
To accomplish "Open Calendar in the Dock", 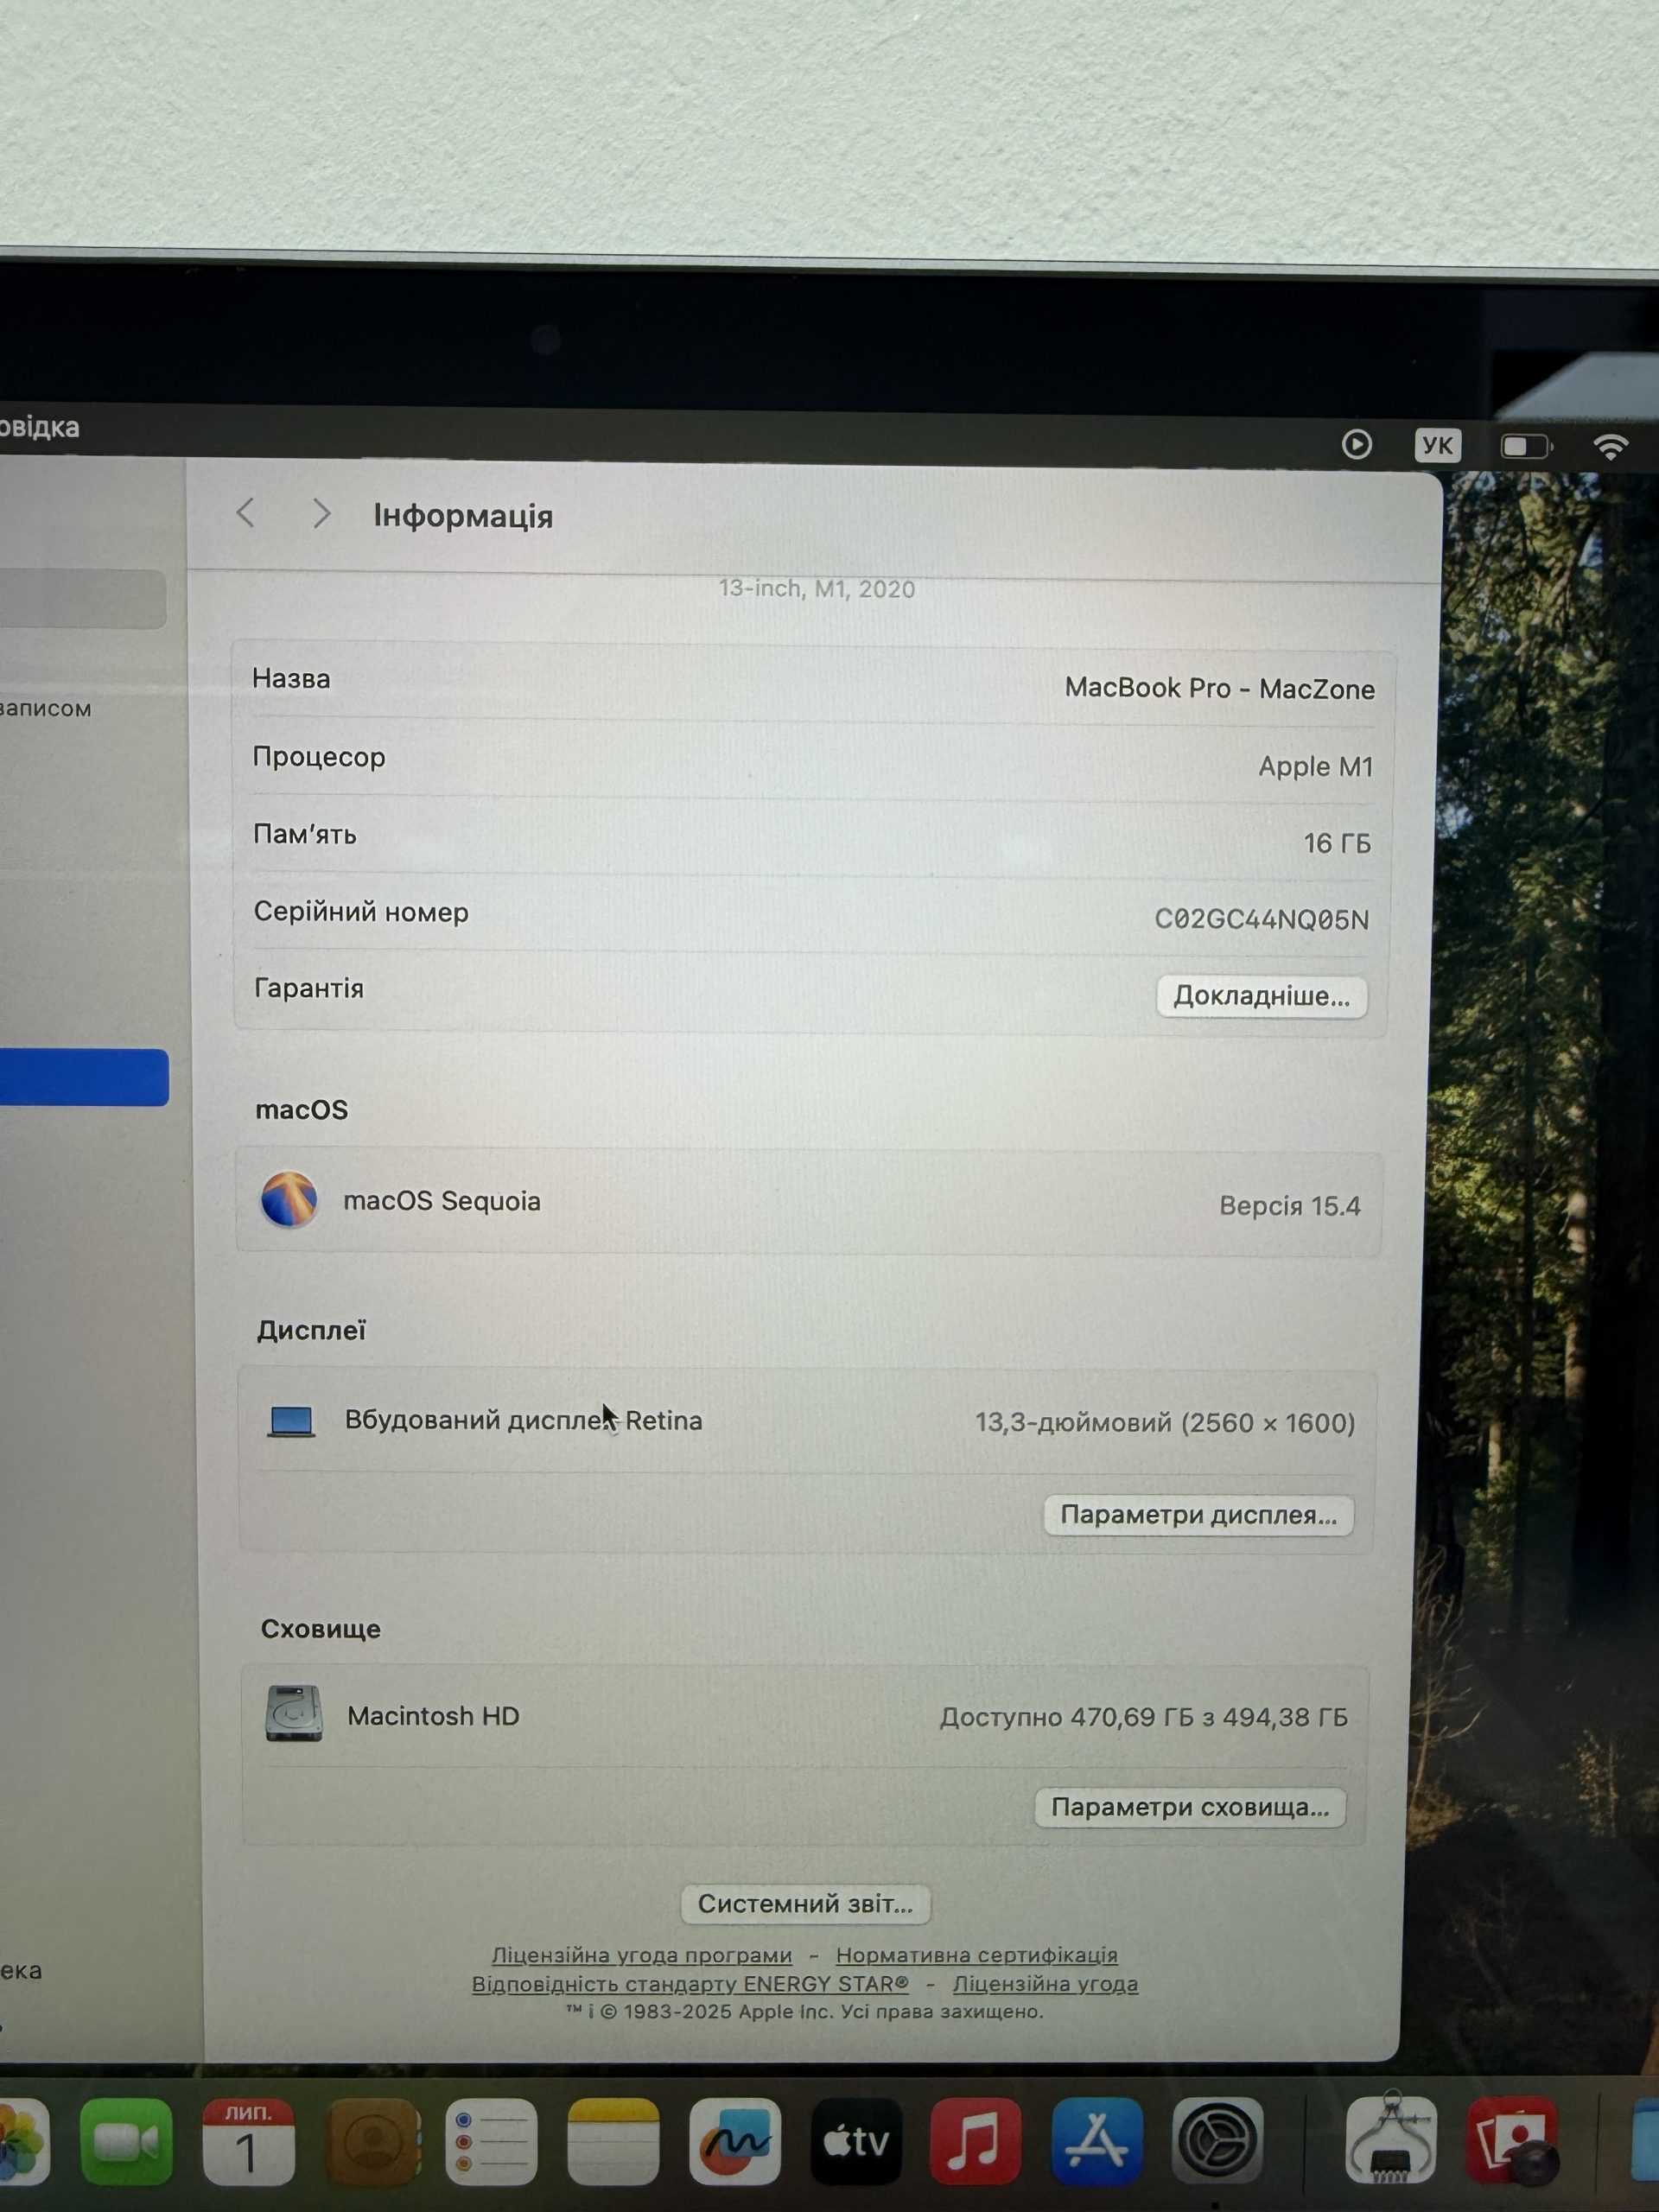I will 248,2141.
